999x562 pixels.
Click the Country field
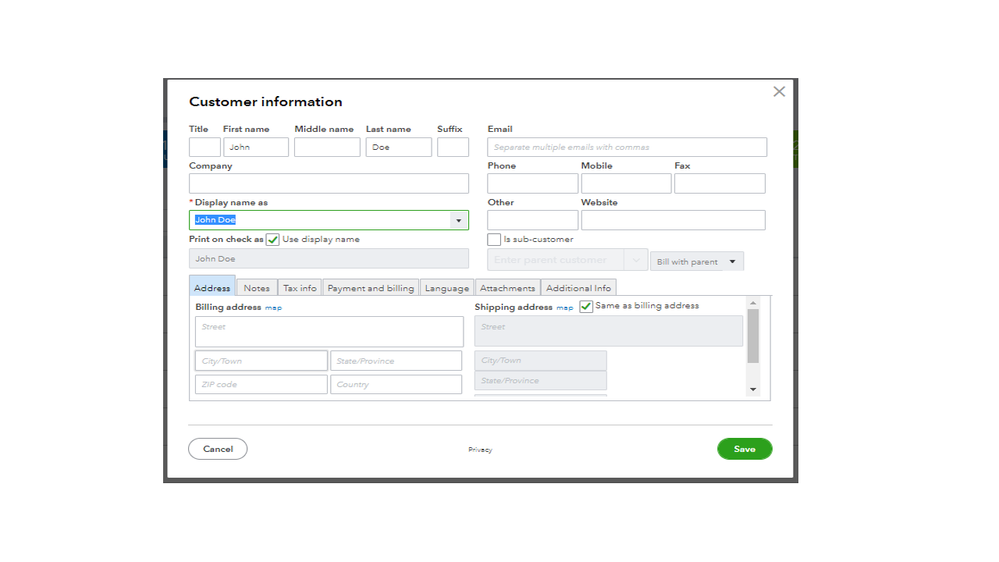click(396, 384)
